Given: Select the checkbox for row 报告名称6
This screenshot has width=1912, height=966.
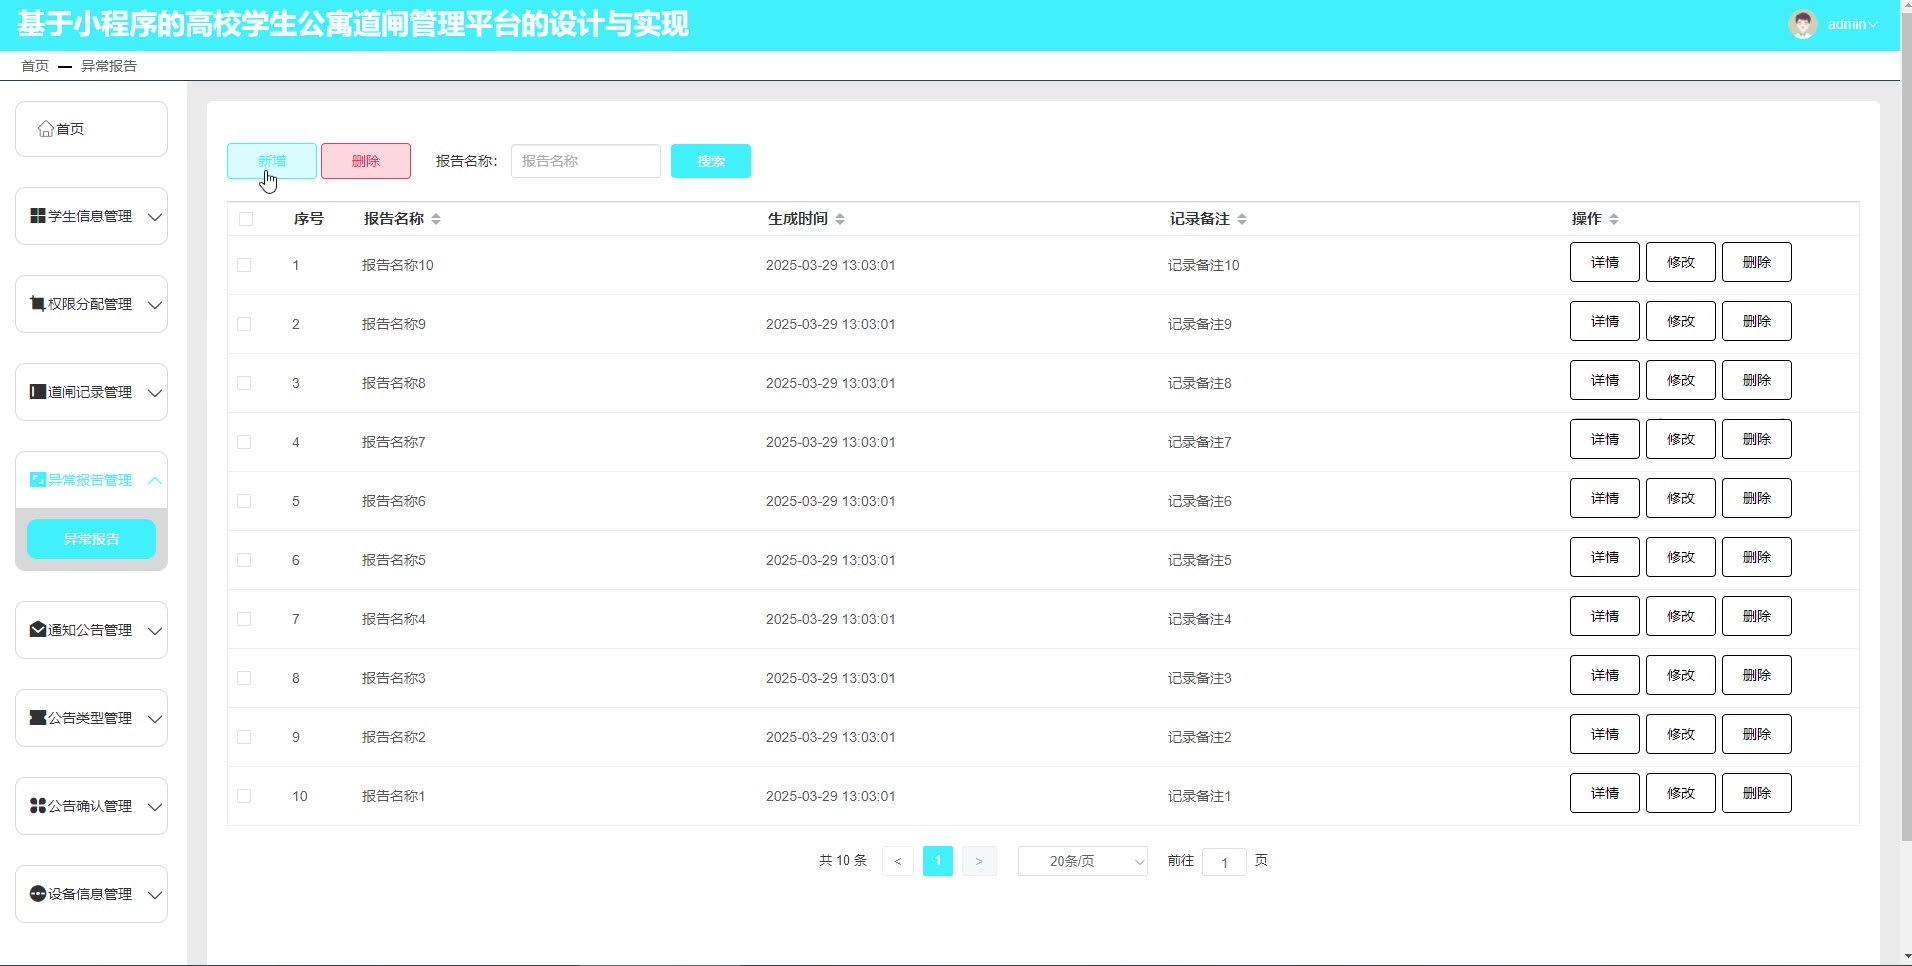Looking at the screenshot, I should pos(244,501).
